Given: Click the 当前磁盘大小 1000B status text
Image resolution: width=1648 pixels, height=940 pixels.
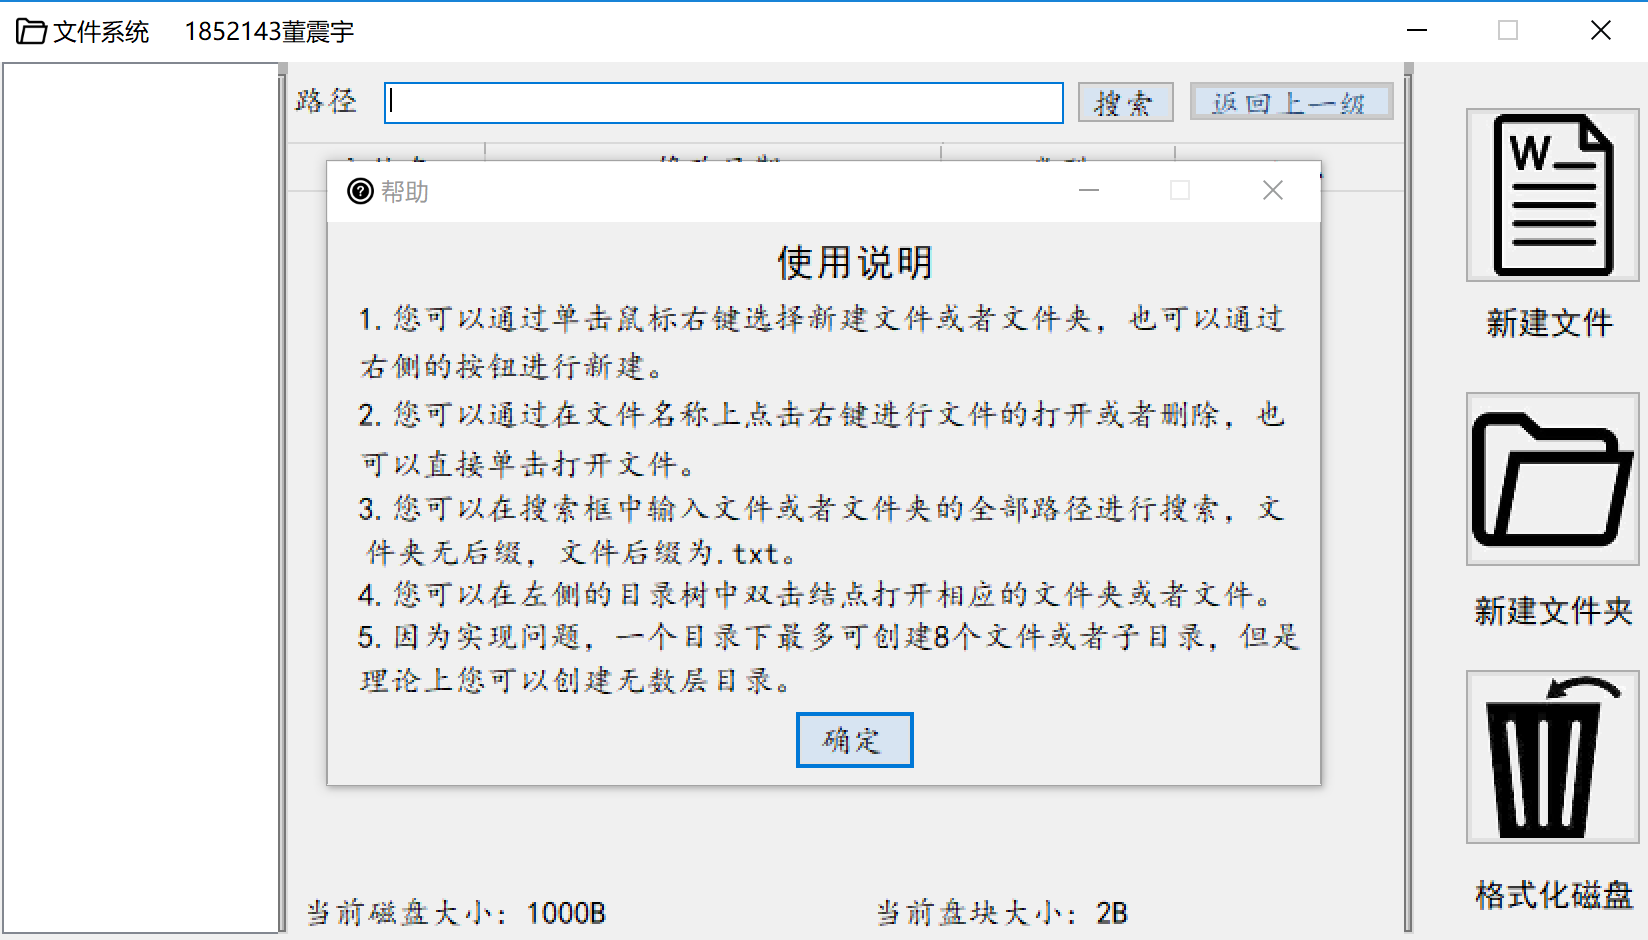Looking at the screenshot, I should point(456,913).
